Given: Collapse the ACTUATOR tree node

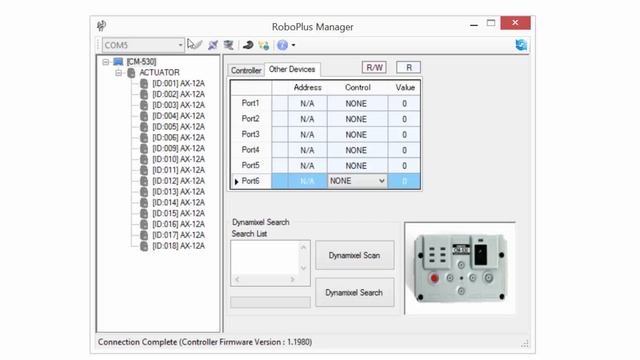Looking at the screenshot, I should 118,73.
